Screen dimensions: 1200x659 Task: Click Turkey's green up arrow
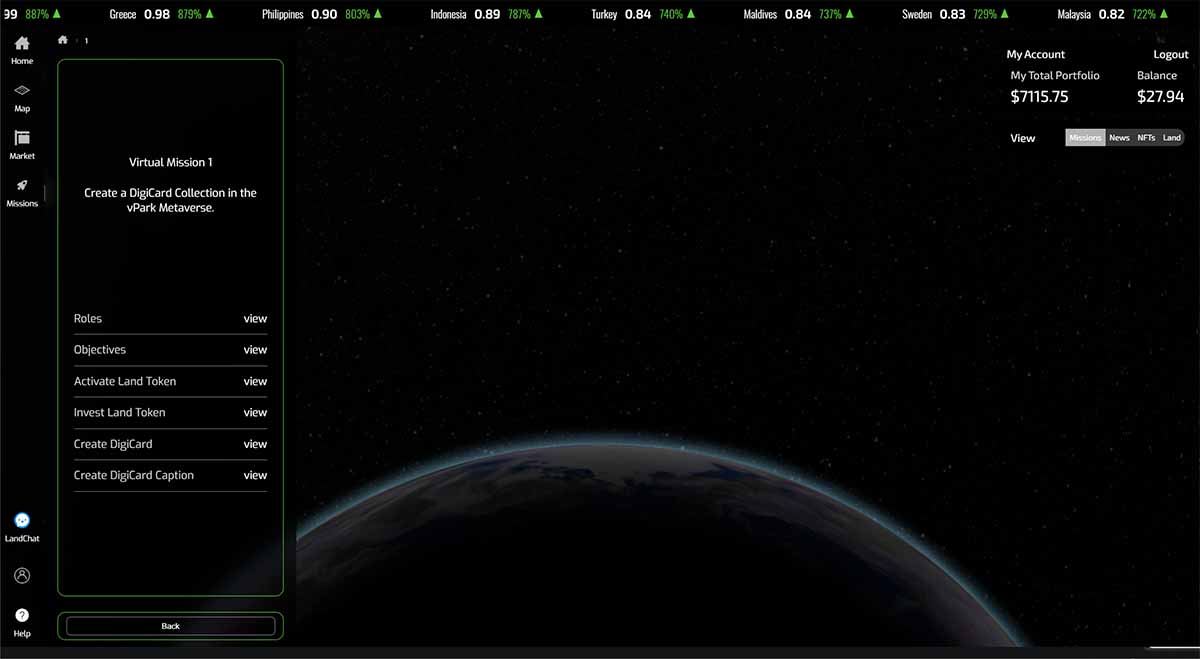click(x=692, y=14)
